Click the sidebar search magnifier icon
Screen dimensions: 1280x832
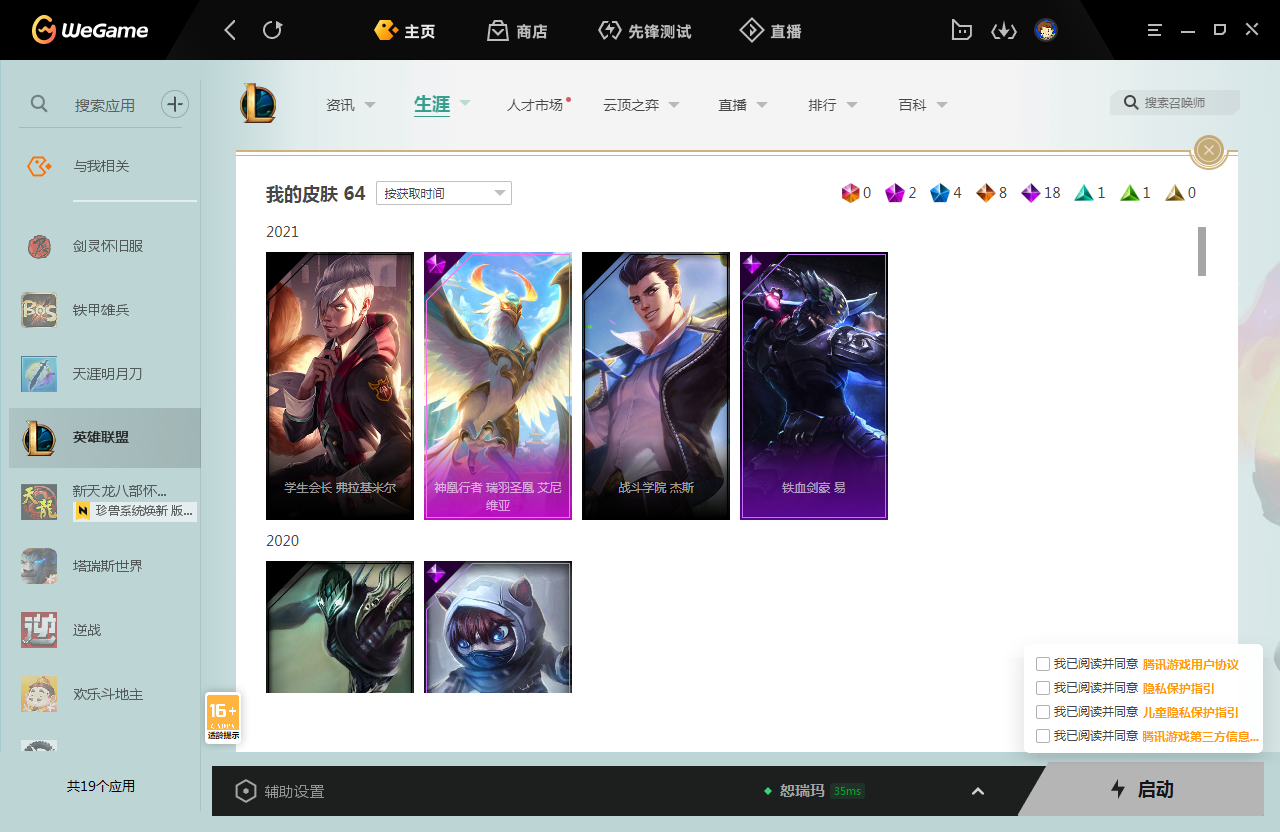click(x=39, y=103)
